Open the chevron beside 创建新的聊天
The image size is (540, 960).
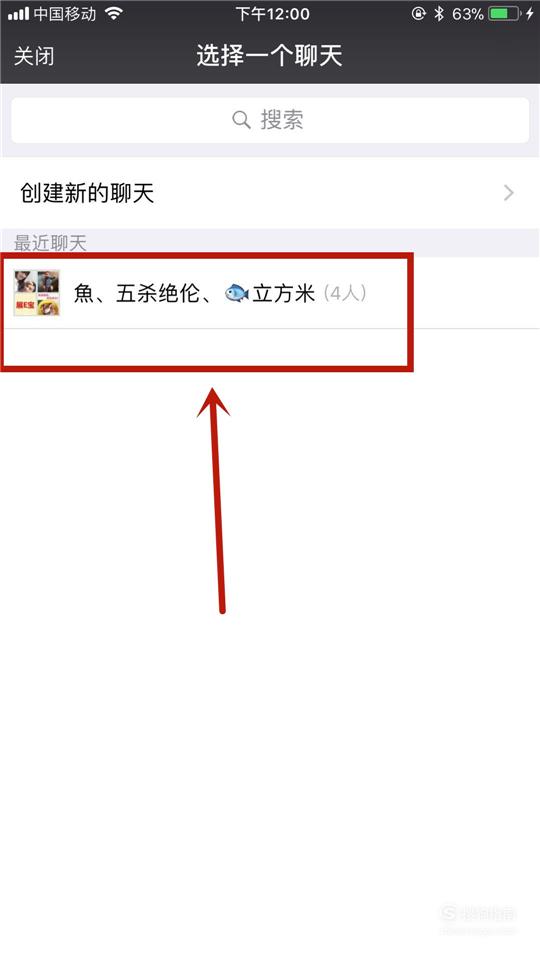[x=508, y=193]
